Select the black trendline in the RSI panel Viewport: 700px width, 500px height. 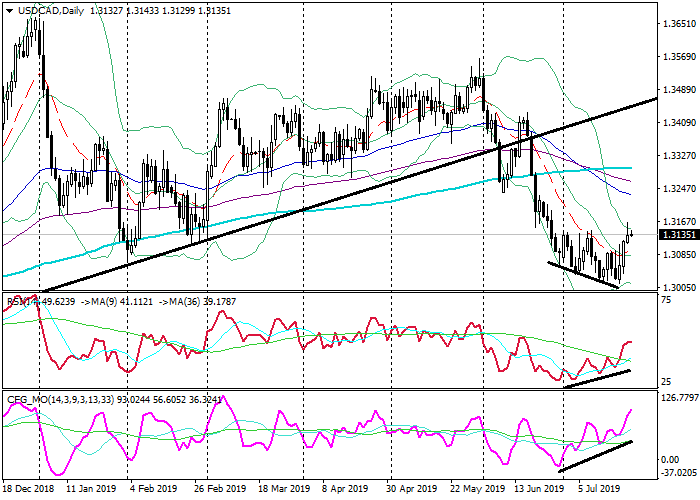coord(597,378)
